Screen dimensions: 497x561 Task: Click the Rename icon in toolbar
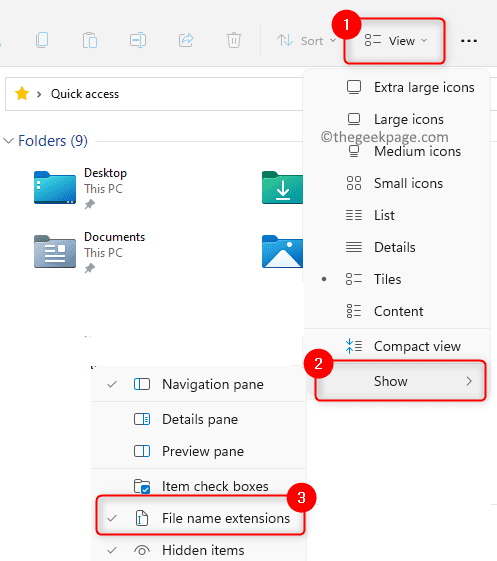(138, 40)
